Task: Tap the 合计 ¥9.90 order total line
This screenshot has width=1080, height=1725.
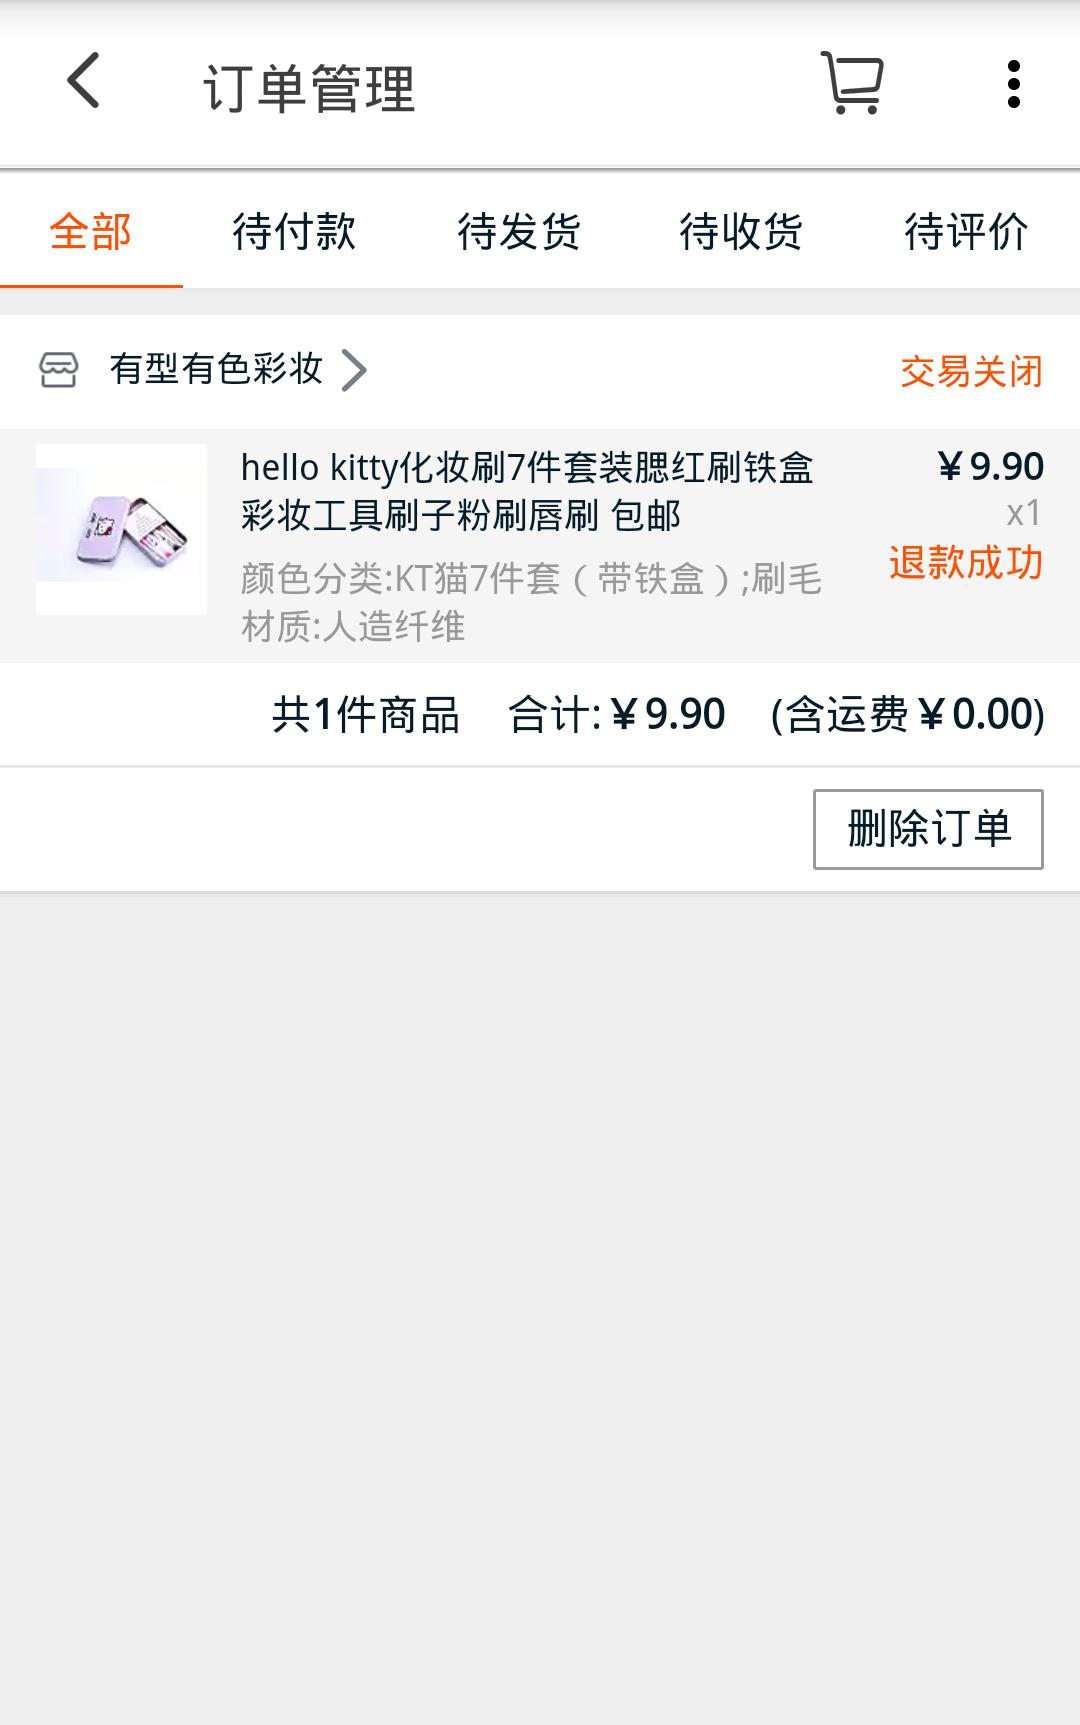Action: (x=616, y=715)
